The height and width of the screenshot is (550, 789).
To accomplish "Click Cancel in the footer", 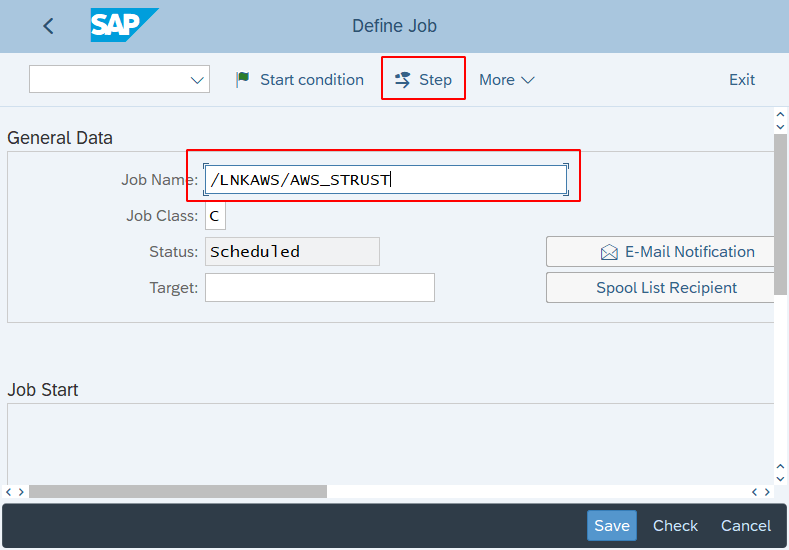I will coord(746,526).
